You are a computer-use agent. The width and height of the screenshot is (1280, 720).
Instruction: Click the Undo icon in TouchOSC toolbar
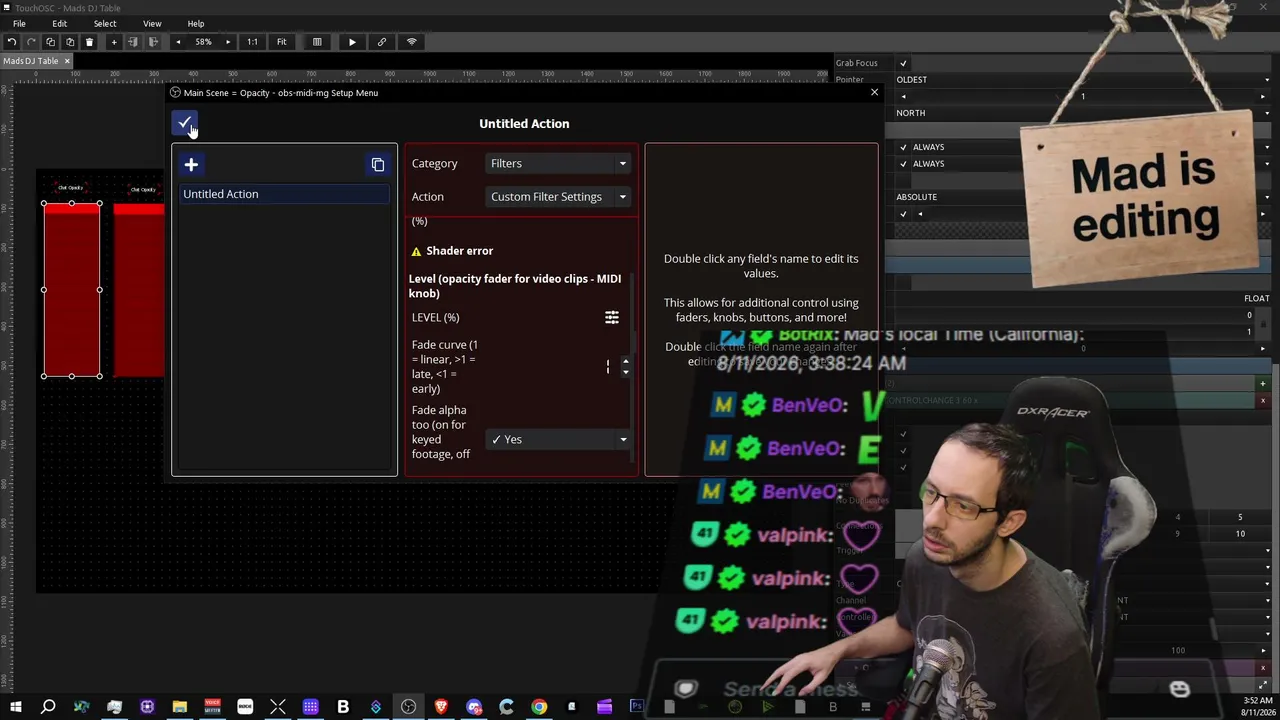coord(11,42)
